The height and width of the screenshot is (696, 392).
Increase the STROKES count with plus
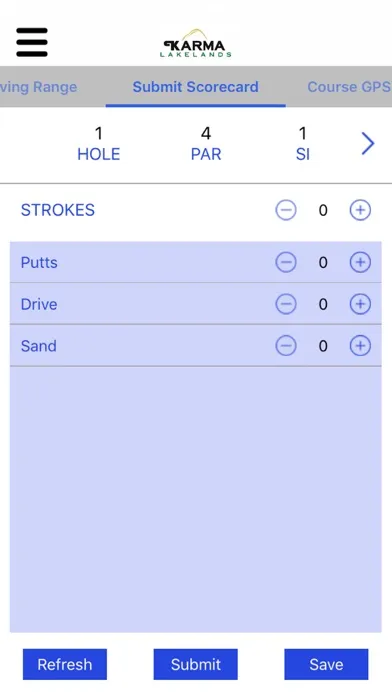360,210
